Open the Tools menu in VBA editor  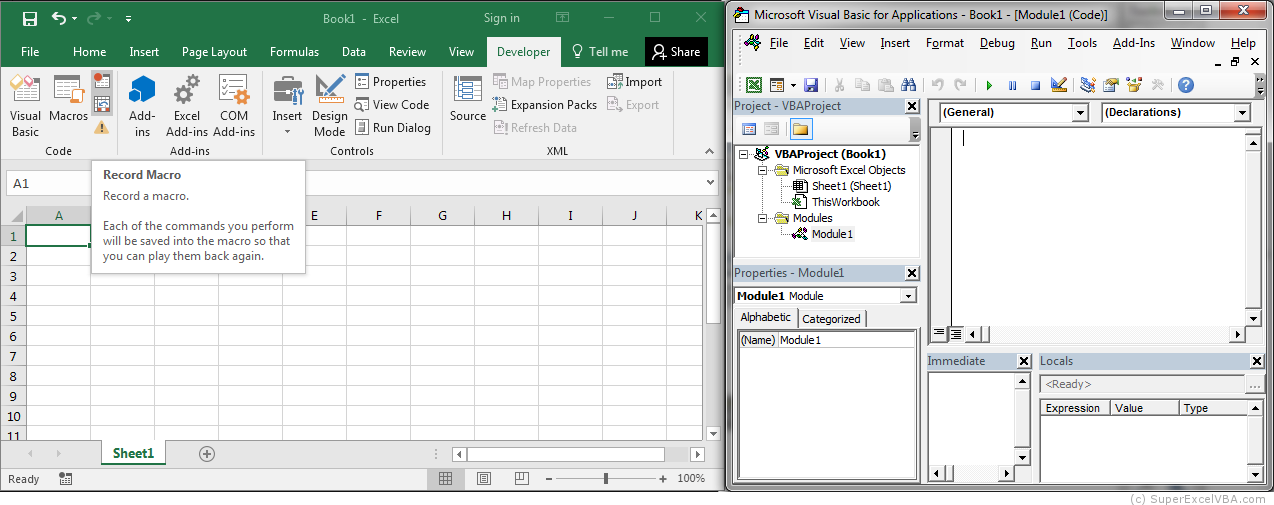coord(1082,43)
